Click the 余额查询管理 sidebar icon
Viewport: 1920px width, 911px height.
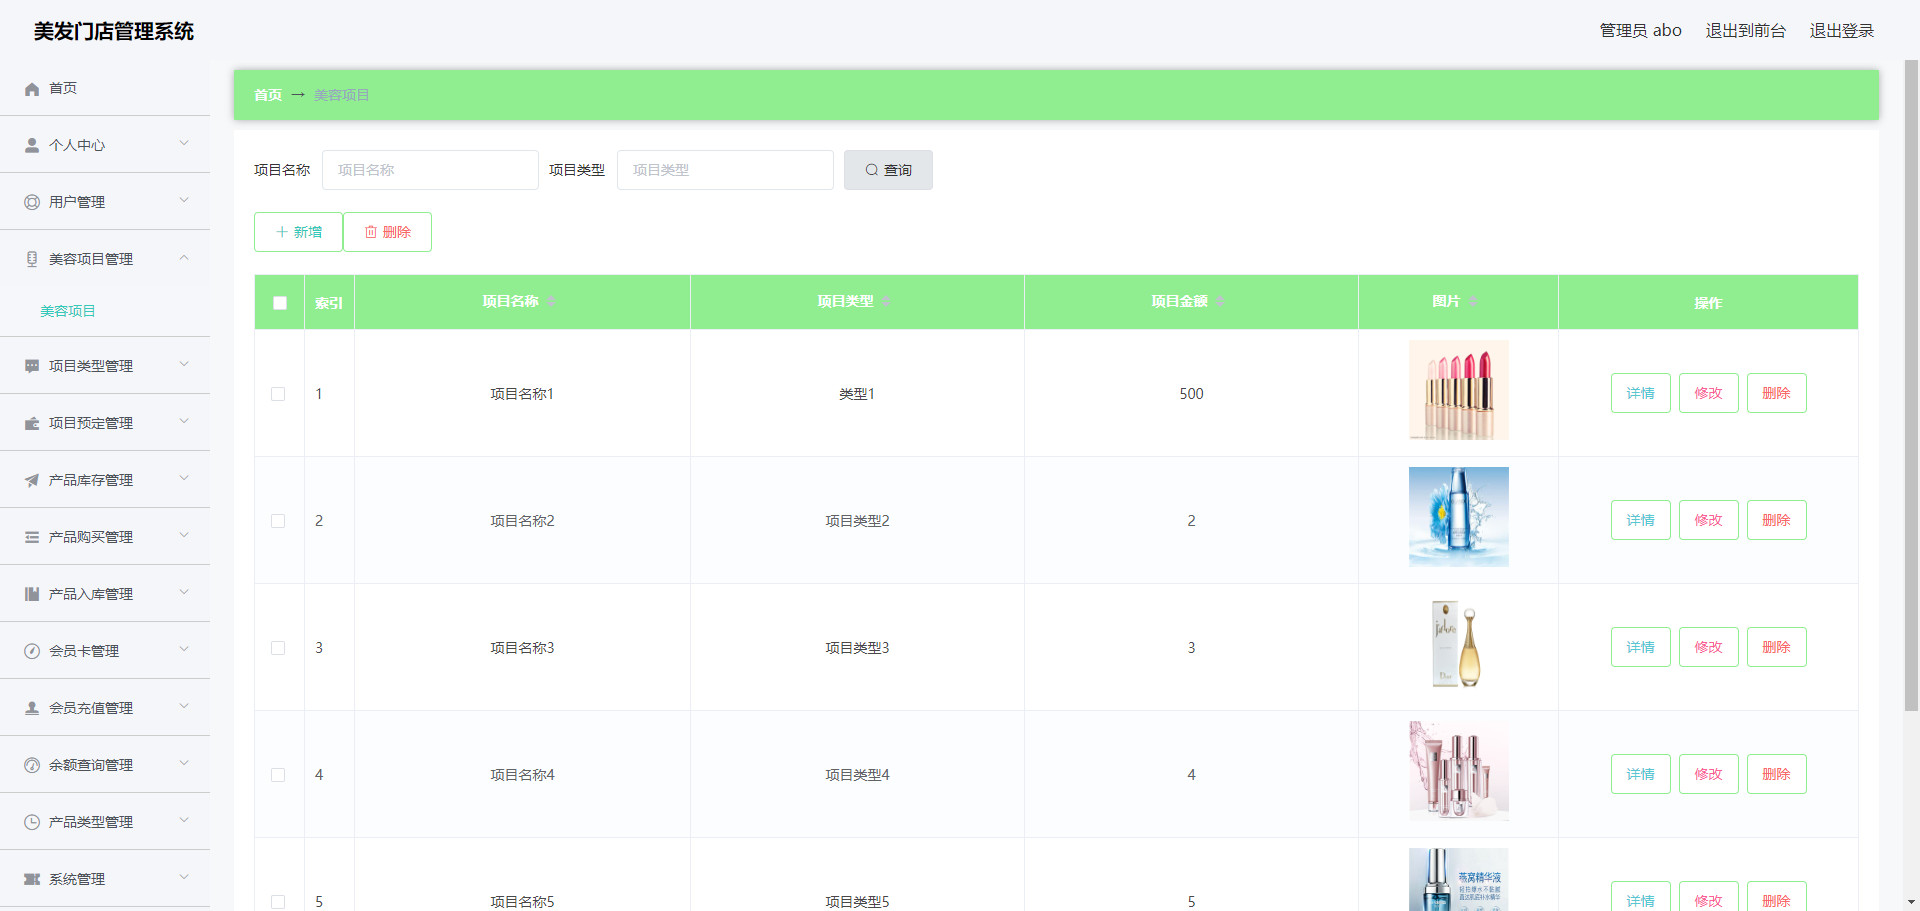[32, 765]
